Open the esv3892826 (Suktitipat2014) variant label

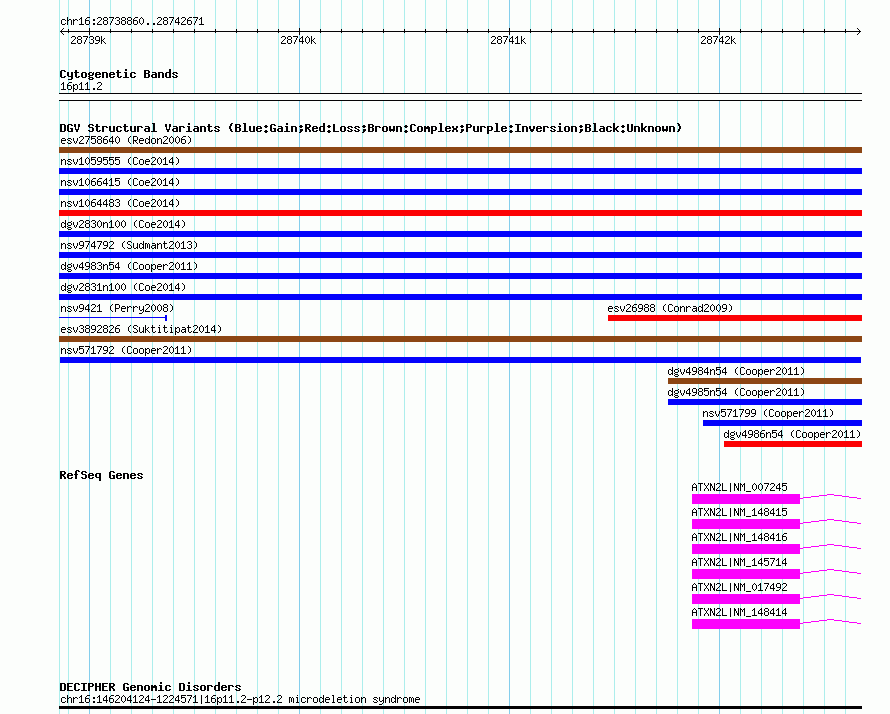point(141,329)
